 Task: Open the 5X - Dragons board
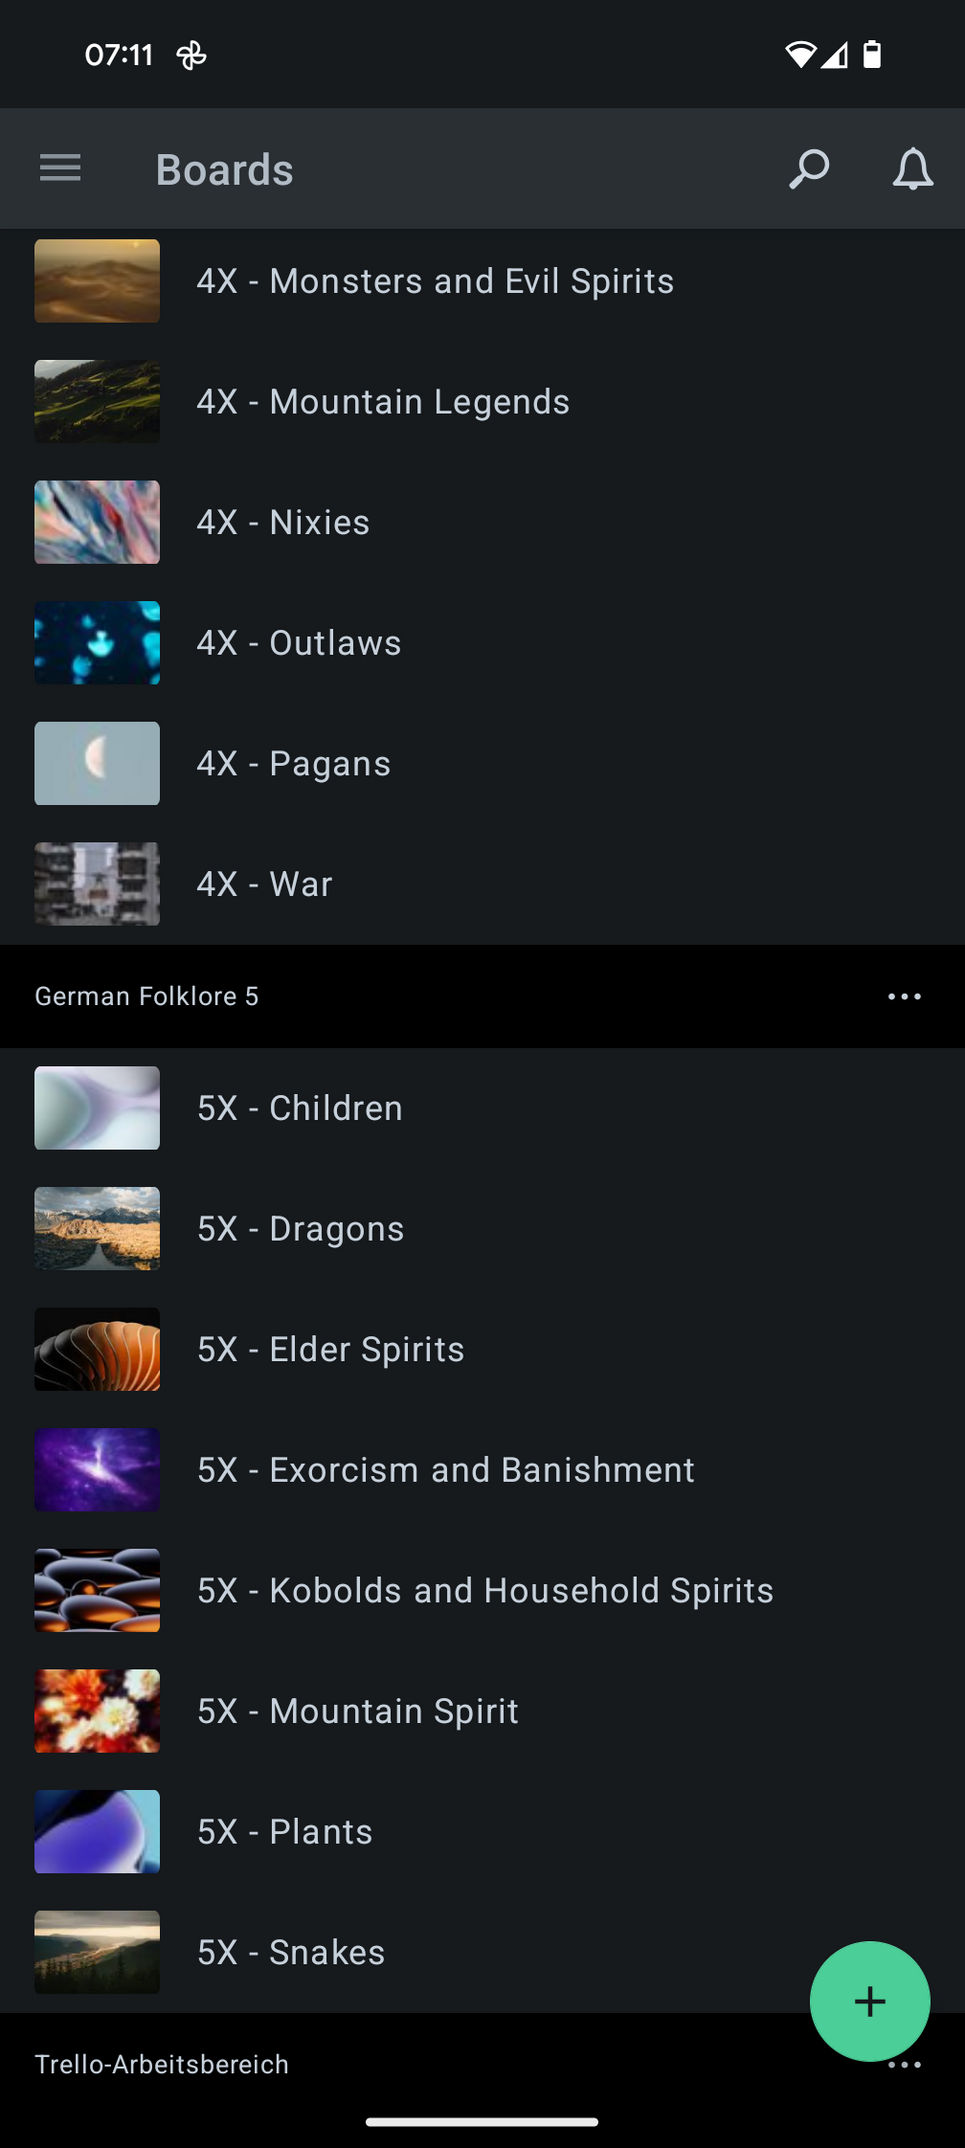click(301, 1229)
